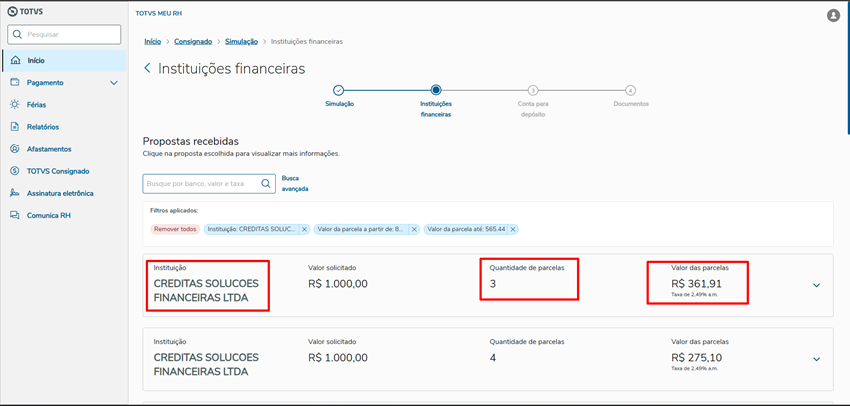Viewport: 850px width, 406px height.
Task: Click the Propostas recebidas heading
Action: pos(190,141)
